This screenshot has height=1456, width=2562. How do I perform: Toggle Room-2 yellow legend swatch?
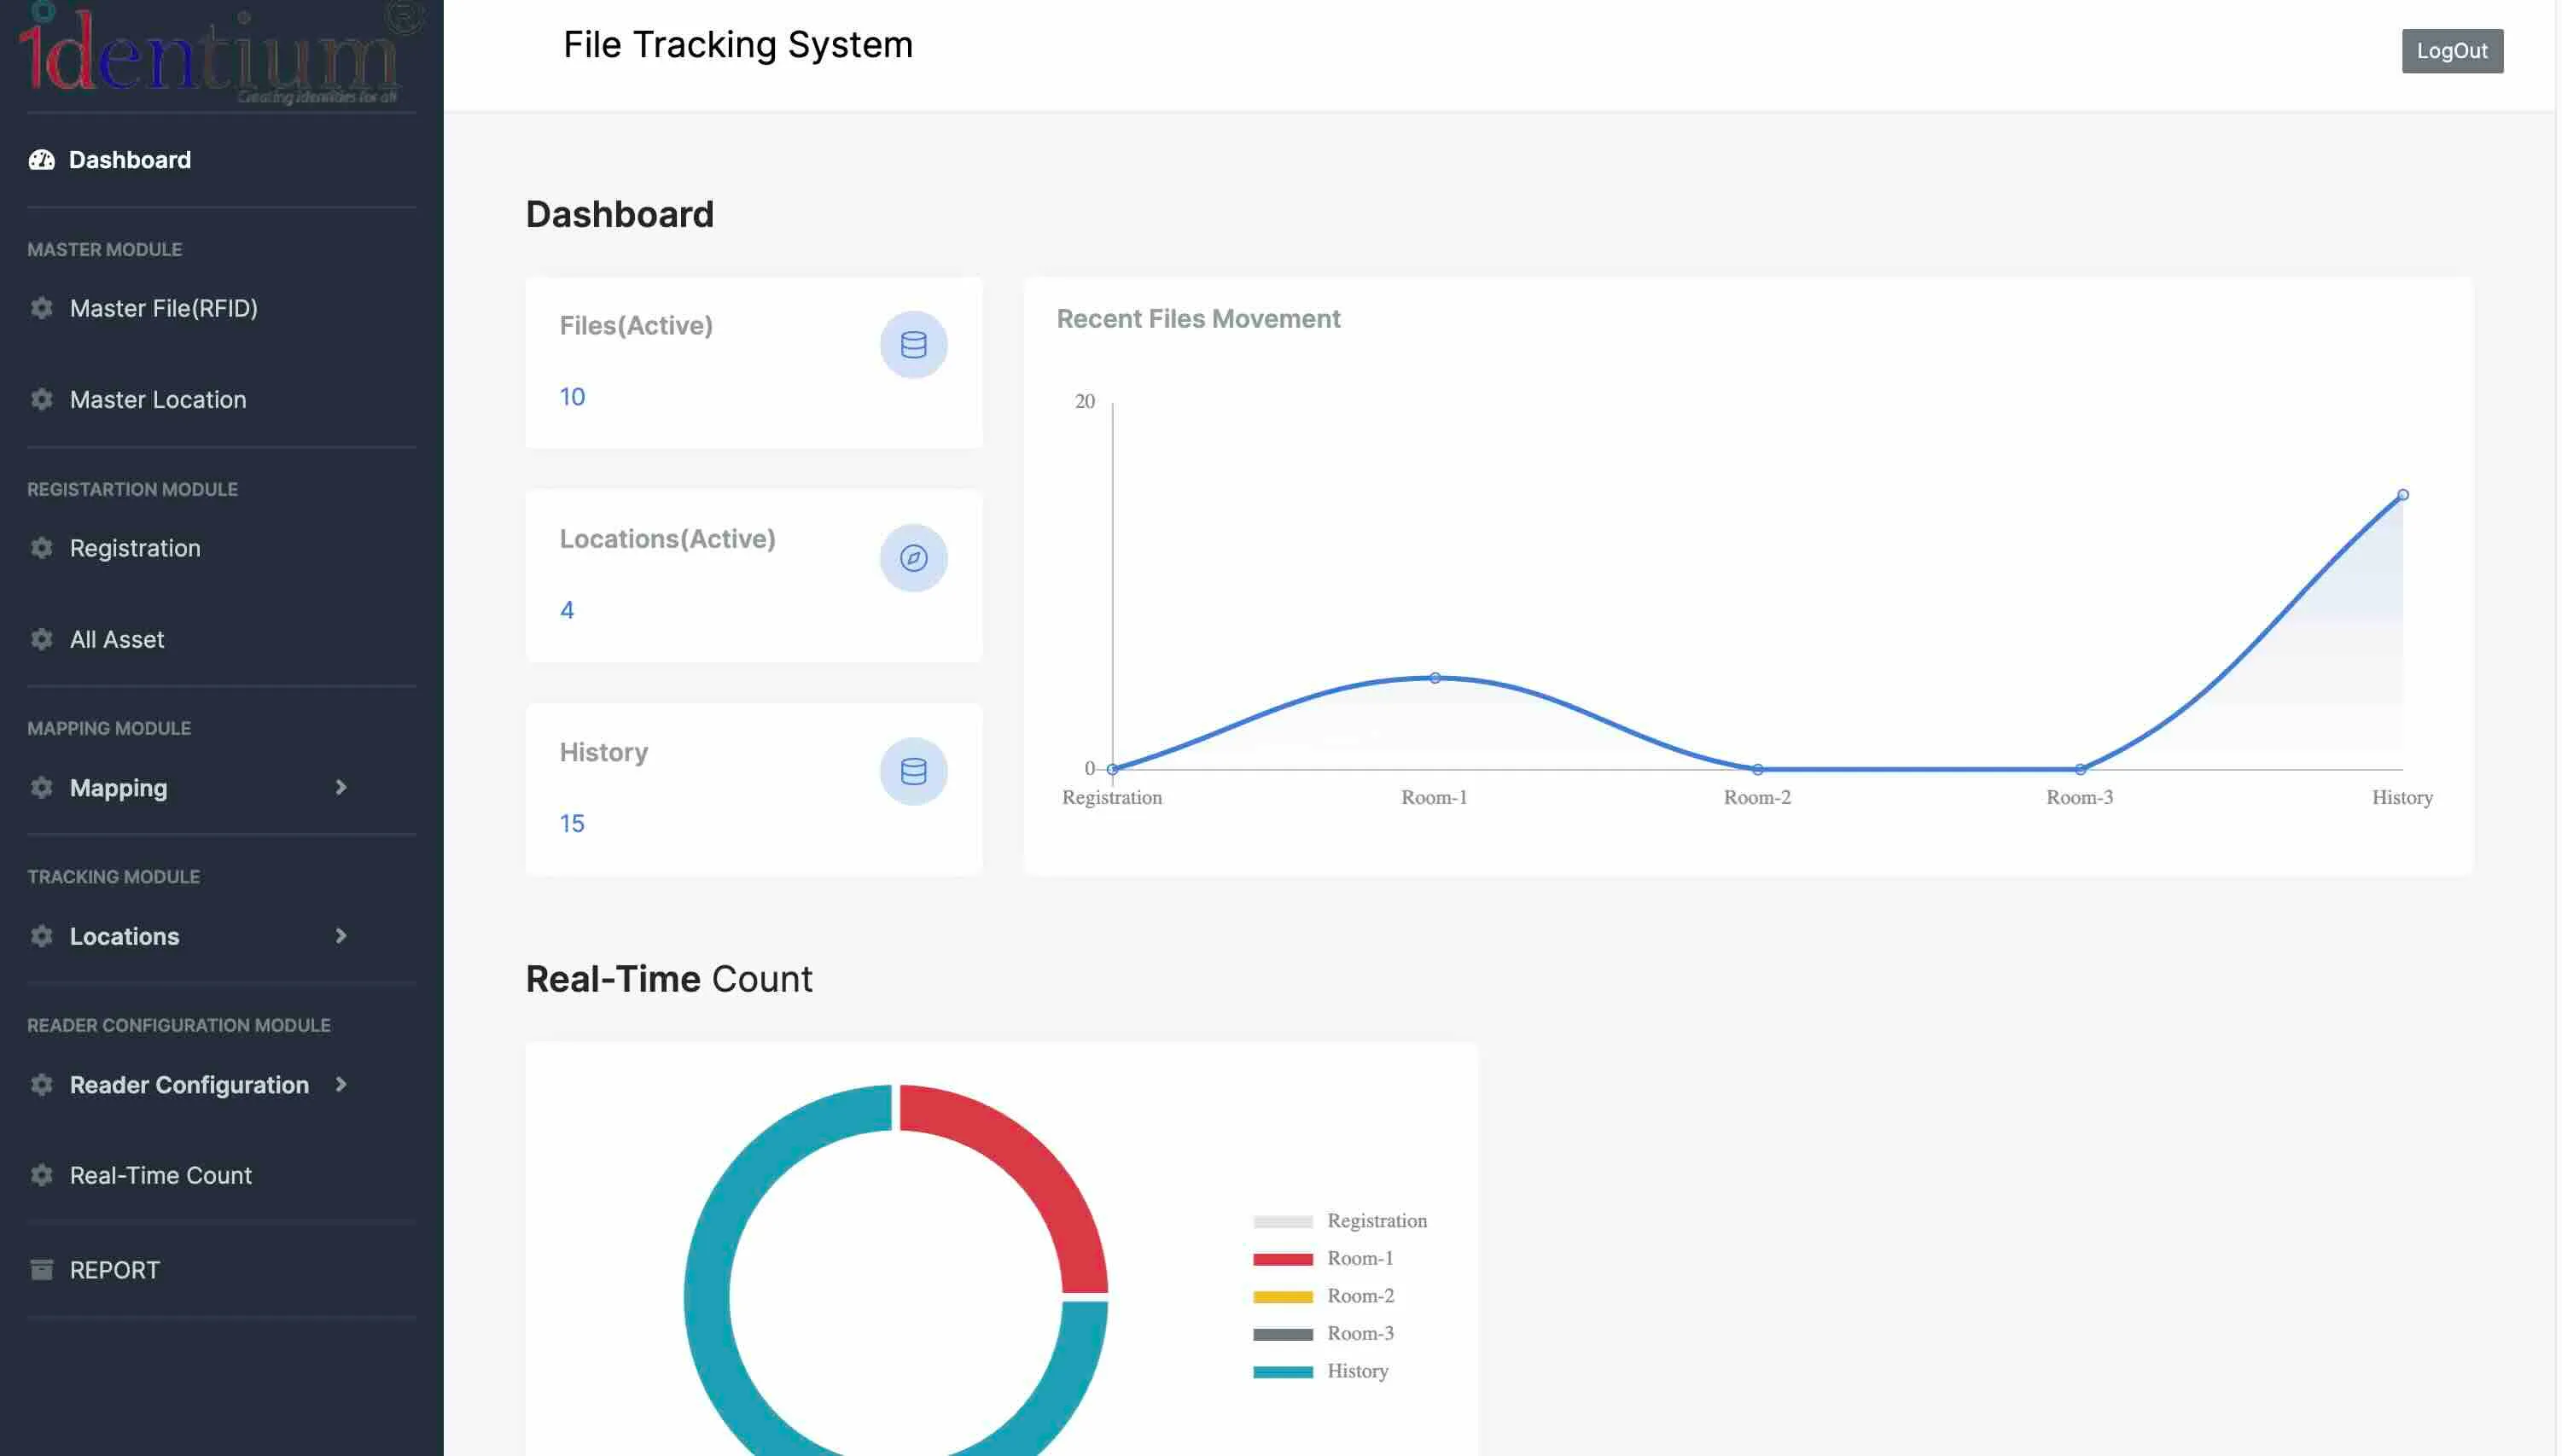point(1282,1297)
